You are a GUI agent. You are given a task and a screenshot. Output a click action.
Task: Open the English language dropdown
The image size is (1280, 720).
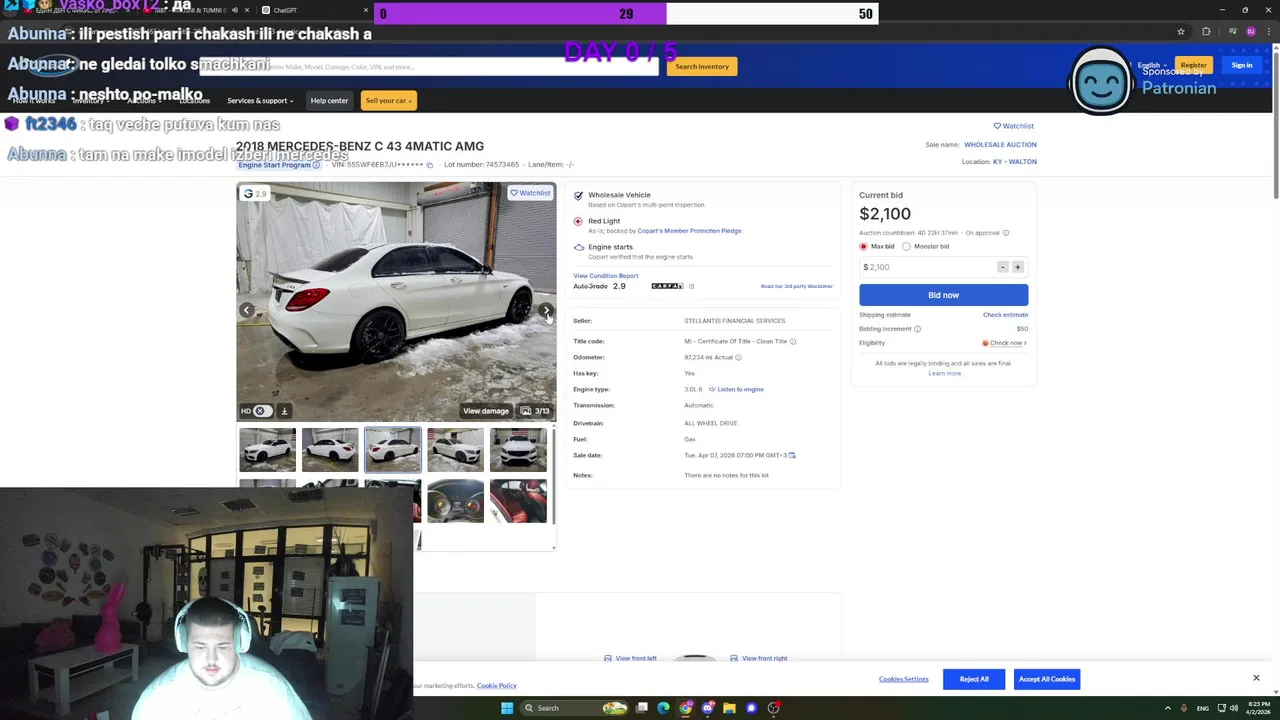click(1152, 65)
